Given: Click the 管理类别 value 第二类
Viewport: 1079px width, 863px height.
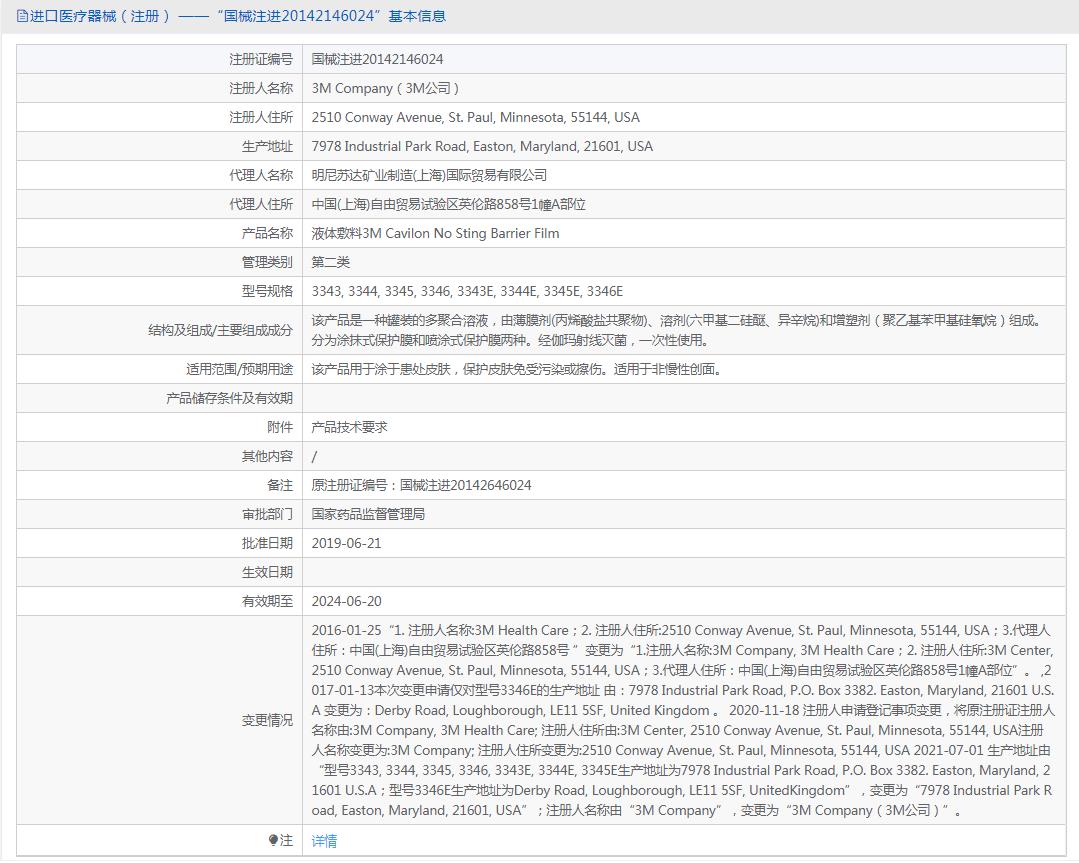Looking at the screenshot, I should (331, 262).
